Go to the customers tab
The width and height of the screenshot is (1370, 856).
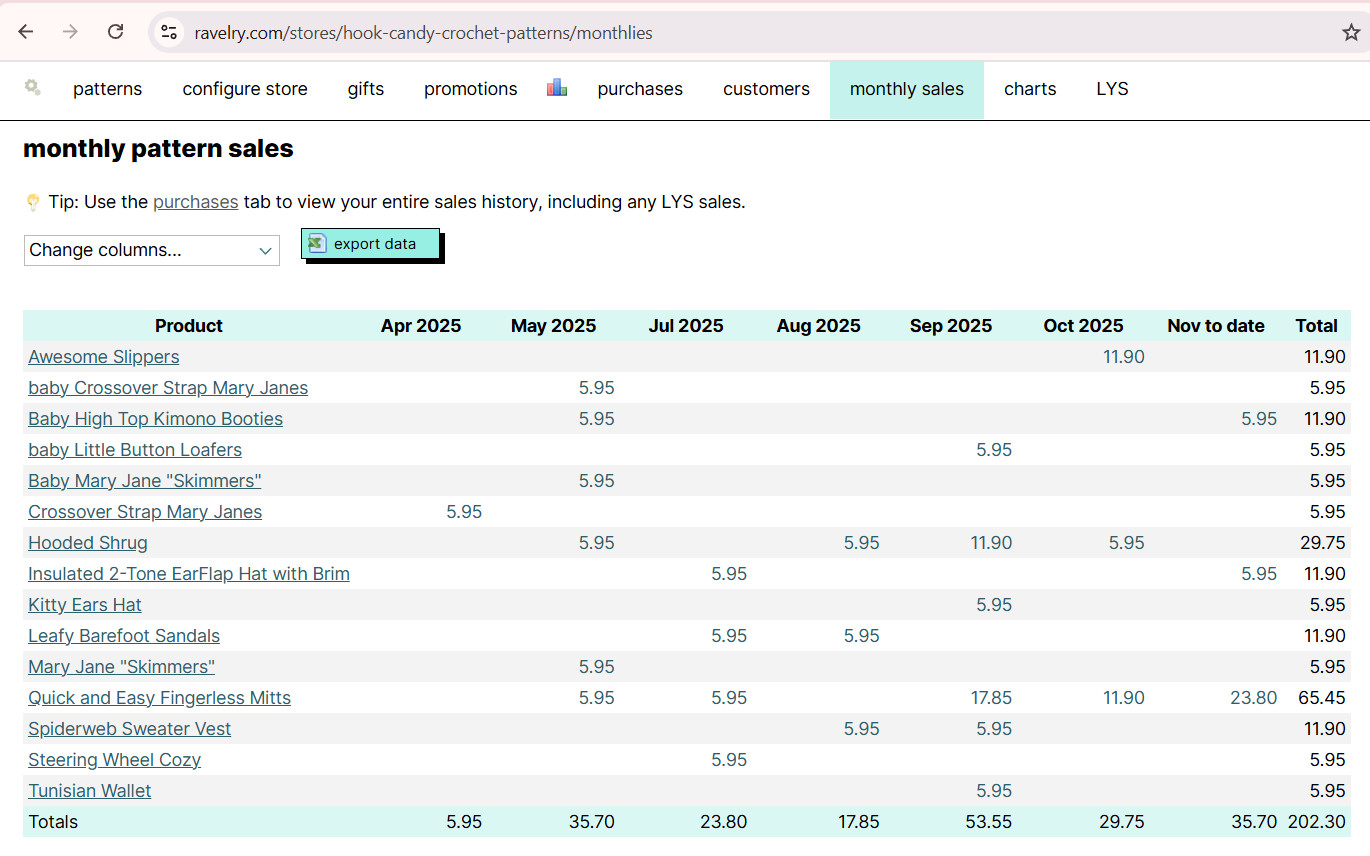[766, 89]
